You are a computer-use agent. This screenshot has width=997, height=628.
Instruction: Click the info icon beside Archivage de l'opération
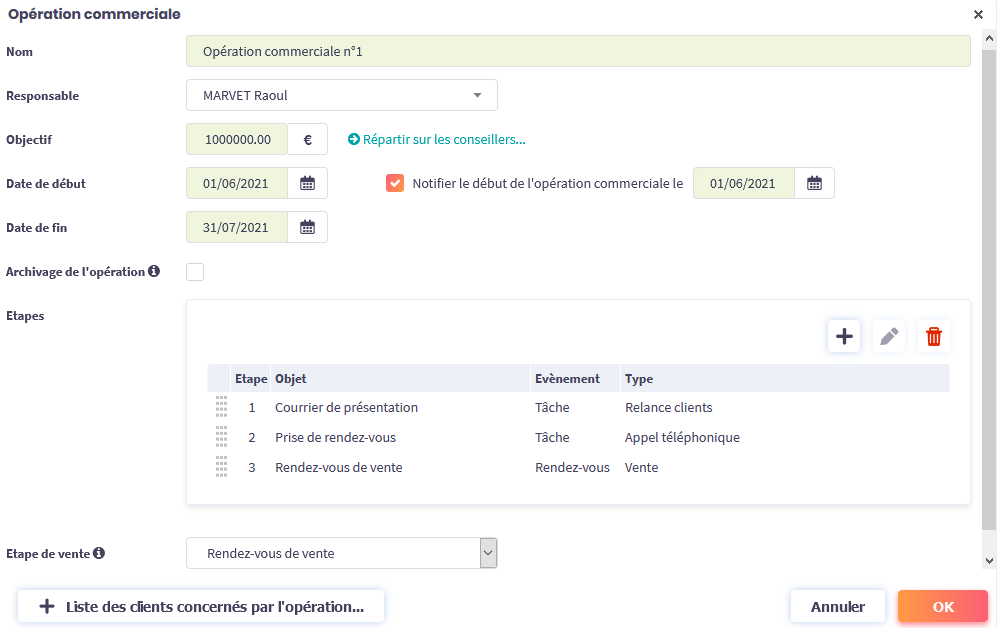(x=154, y=271)
